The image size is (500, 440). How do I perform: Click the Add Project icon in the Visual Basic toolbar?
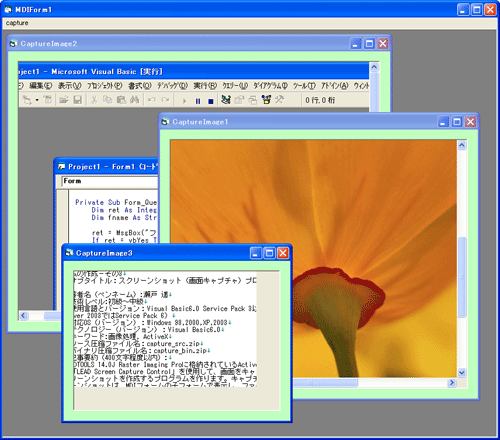click(x=27, y=100)
